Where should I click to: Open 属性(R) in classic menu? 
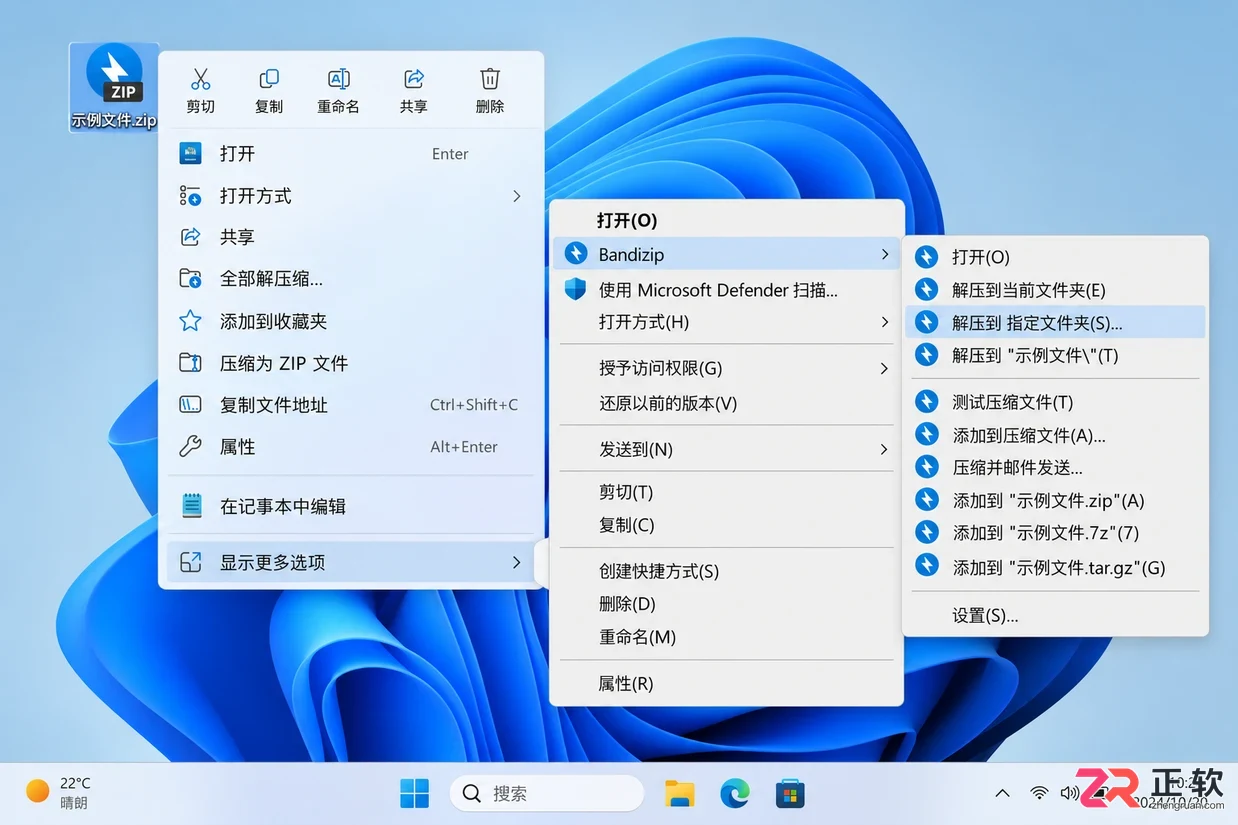click(727, 683)
